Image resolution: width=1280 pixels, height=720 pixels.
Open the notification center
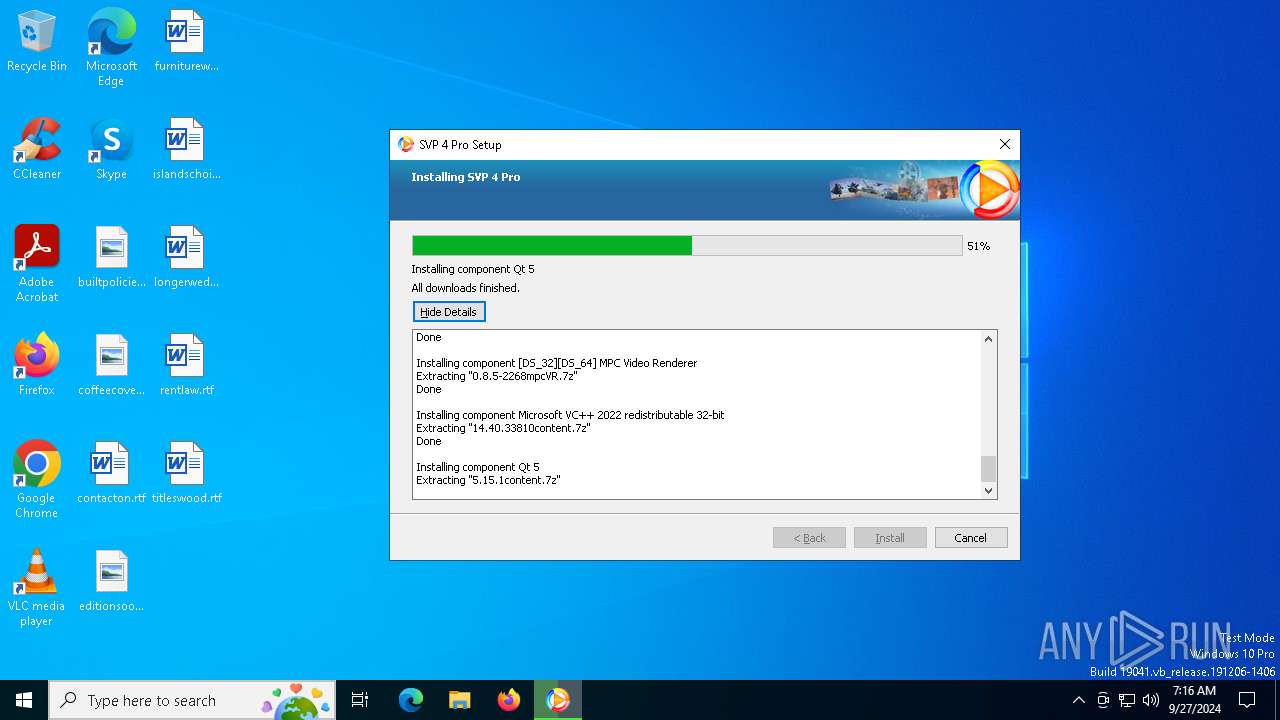pyautogui.click(x=1247, y=700)
